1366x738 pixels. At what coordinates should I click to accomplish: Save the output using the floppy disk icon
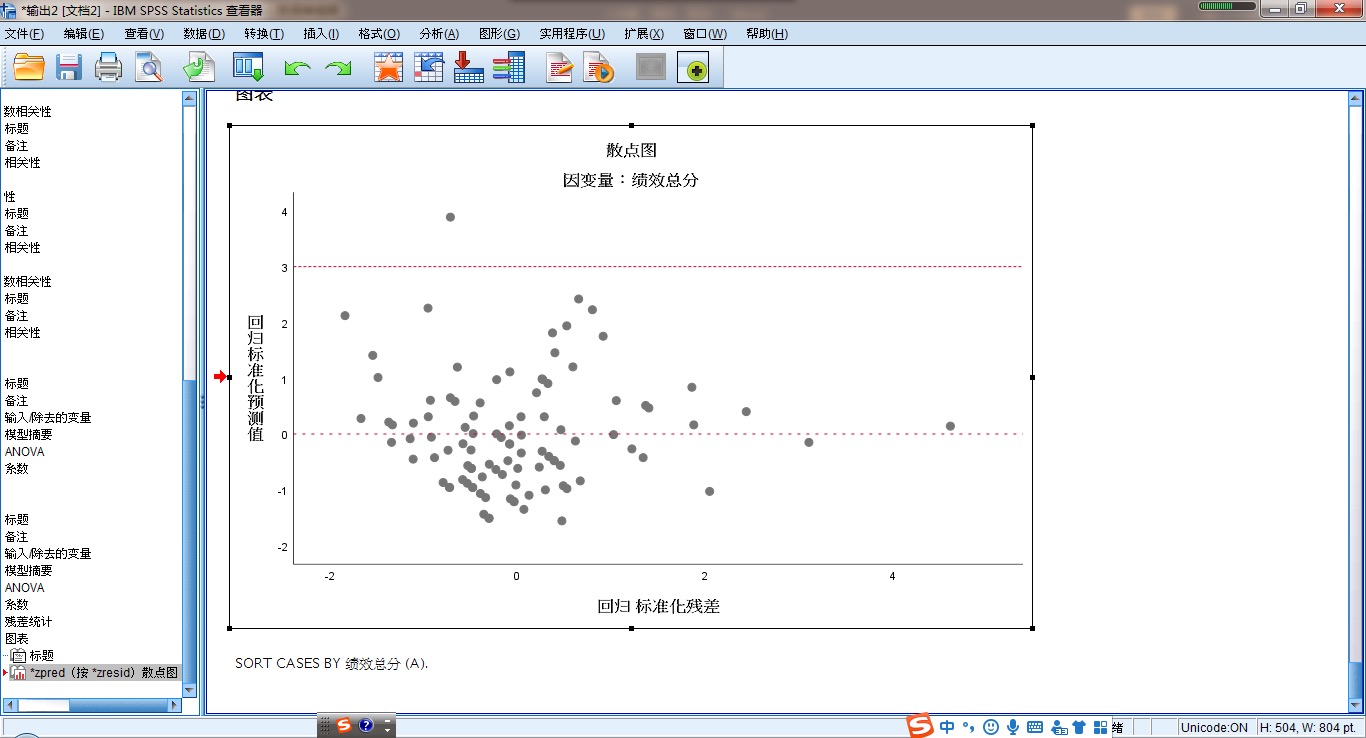tap(69, 67)
